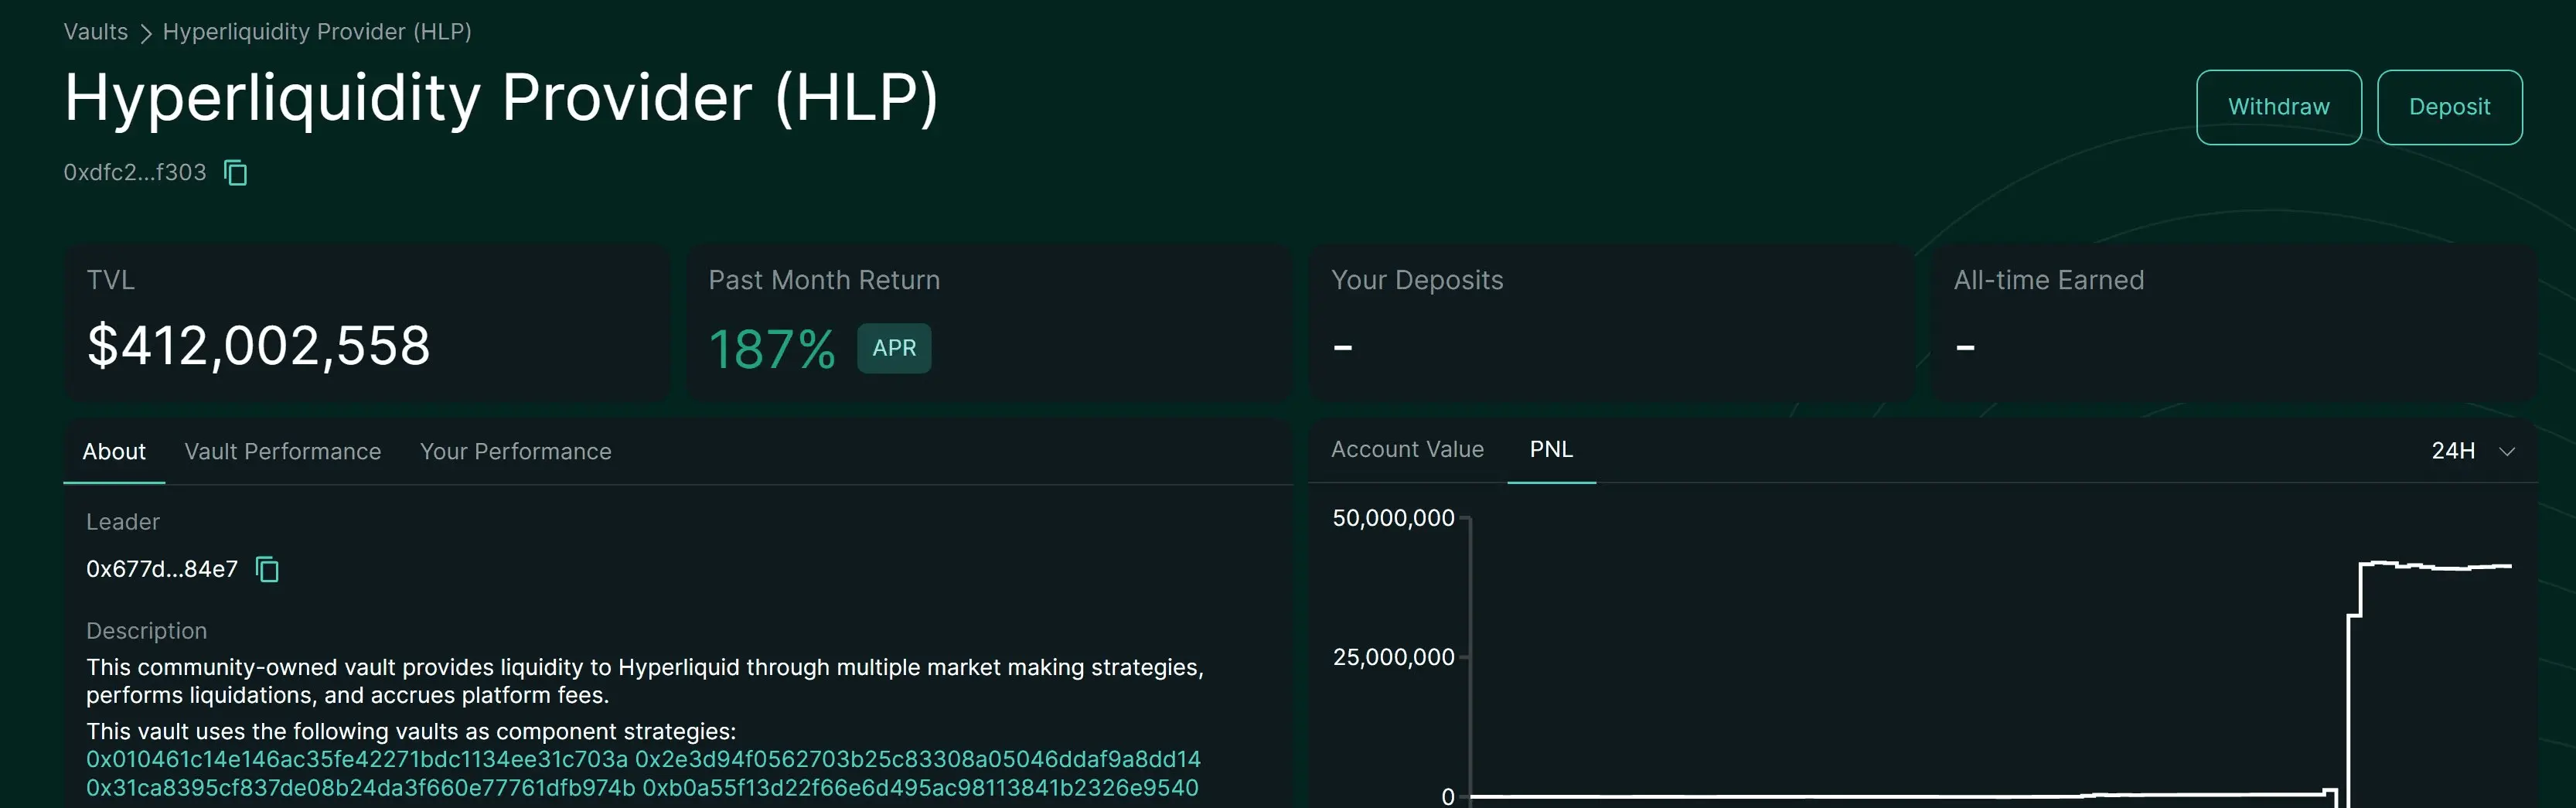Click the Description label
Screen dimensions: 2576x808
147,631
